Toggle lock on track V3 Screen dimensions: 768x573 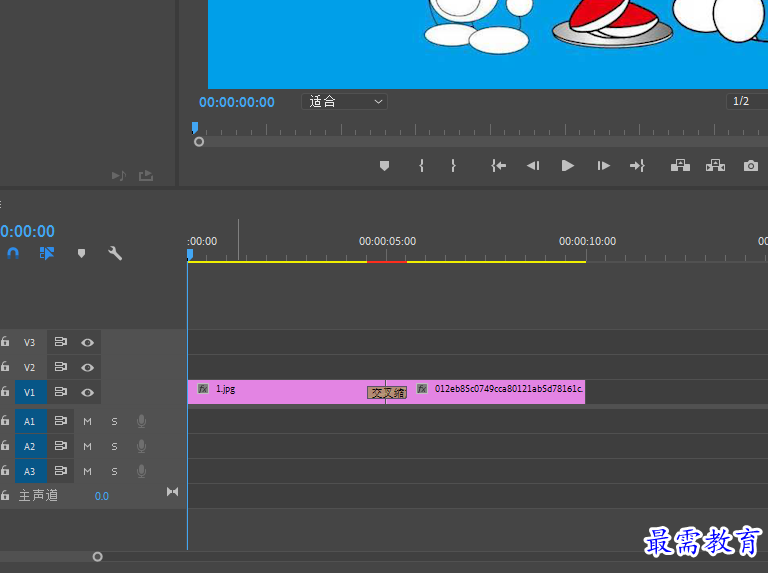tap(5, 341)
